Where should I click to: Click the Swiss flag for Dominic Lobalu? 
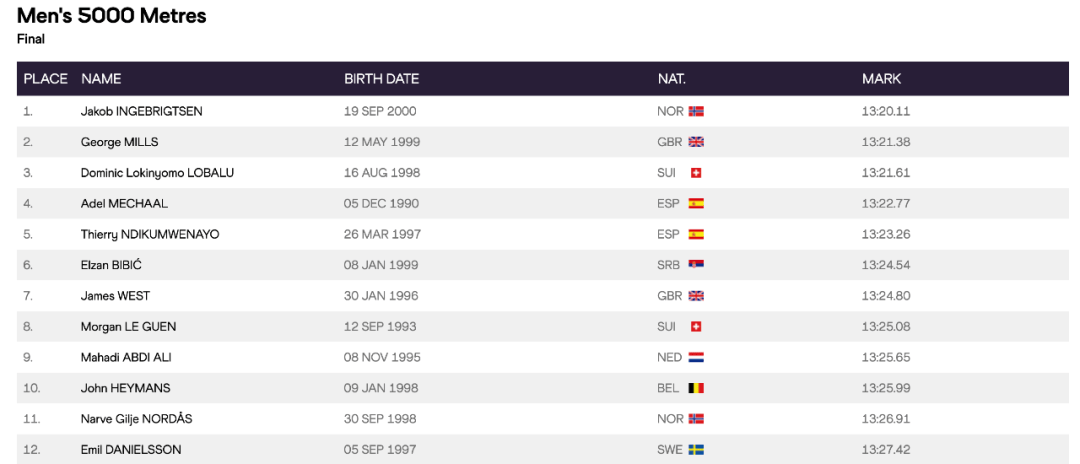pyautogui.click(x=697, y=173)
